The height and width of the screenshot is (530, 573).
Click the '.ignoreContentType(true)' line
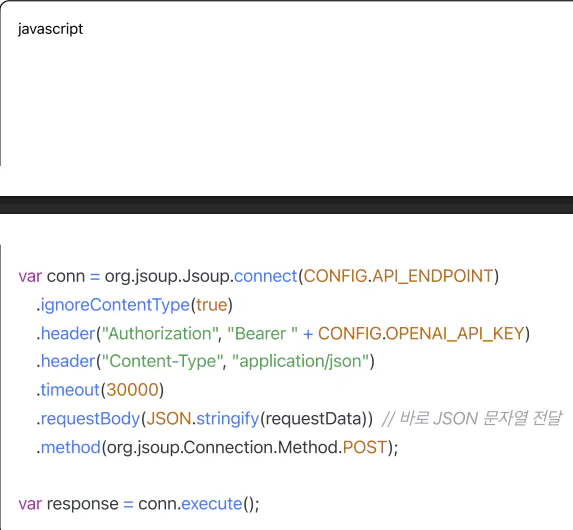tap(134, 305)
